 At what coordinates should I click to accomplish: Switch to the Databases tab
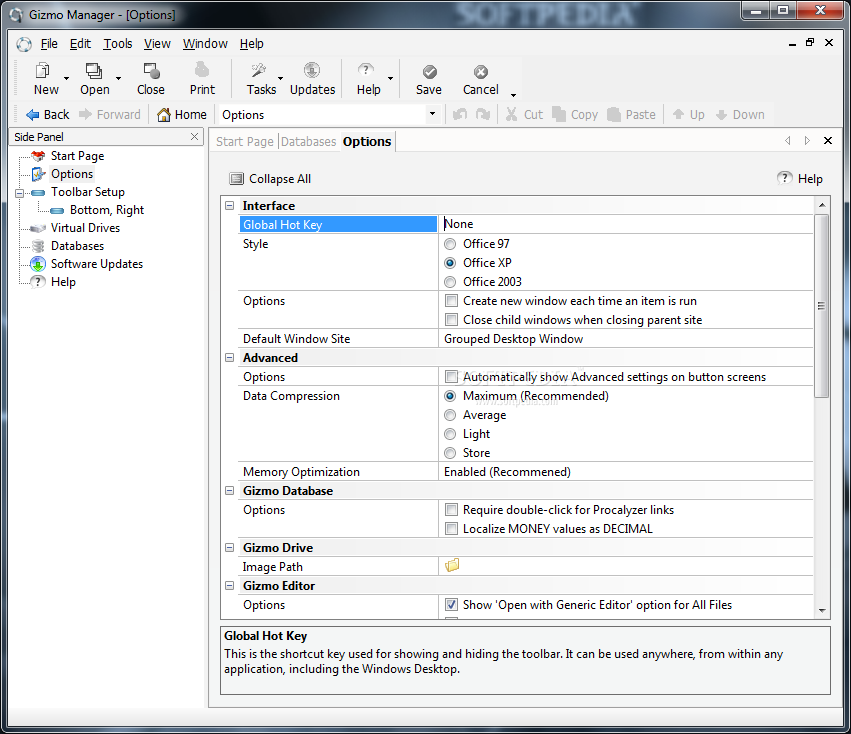[x=309, y=142]
